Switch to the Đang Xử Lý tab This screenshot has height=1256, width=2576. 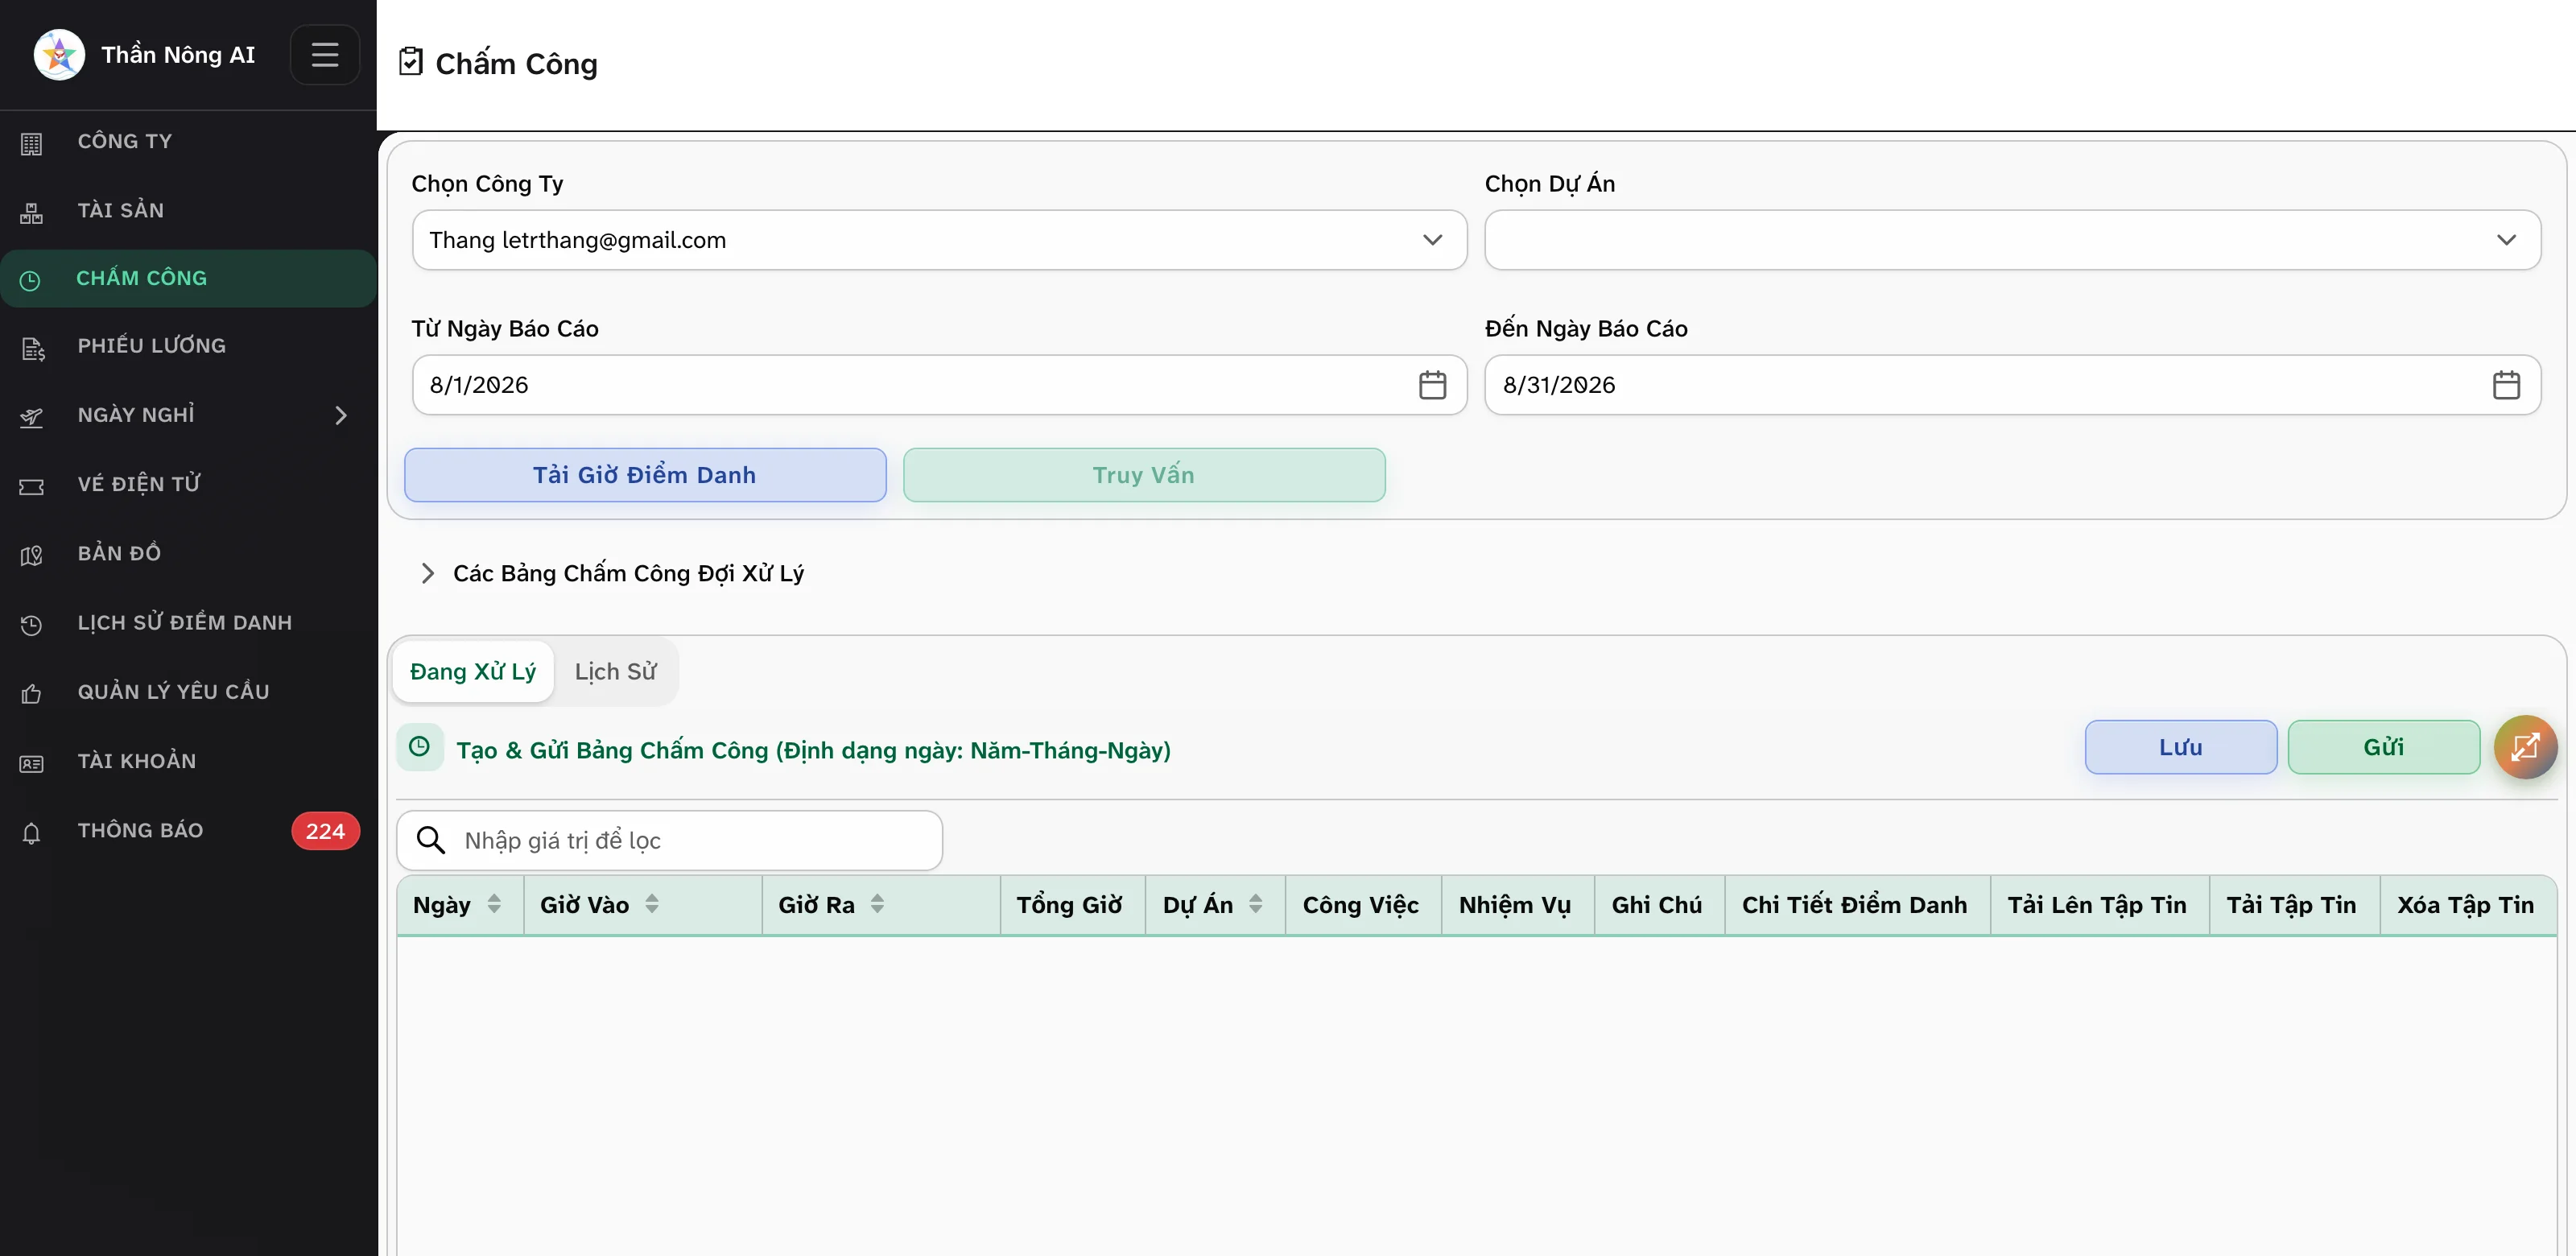click(473, 672)
